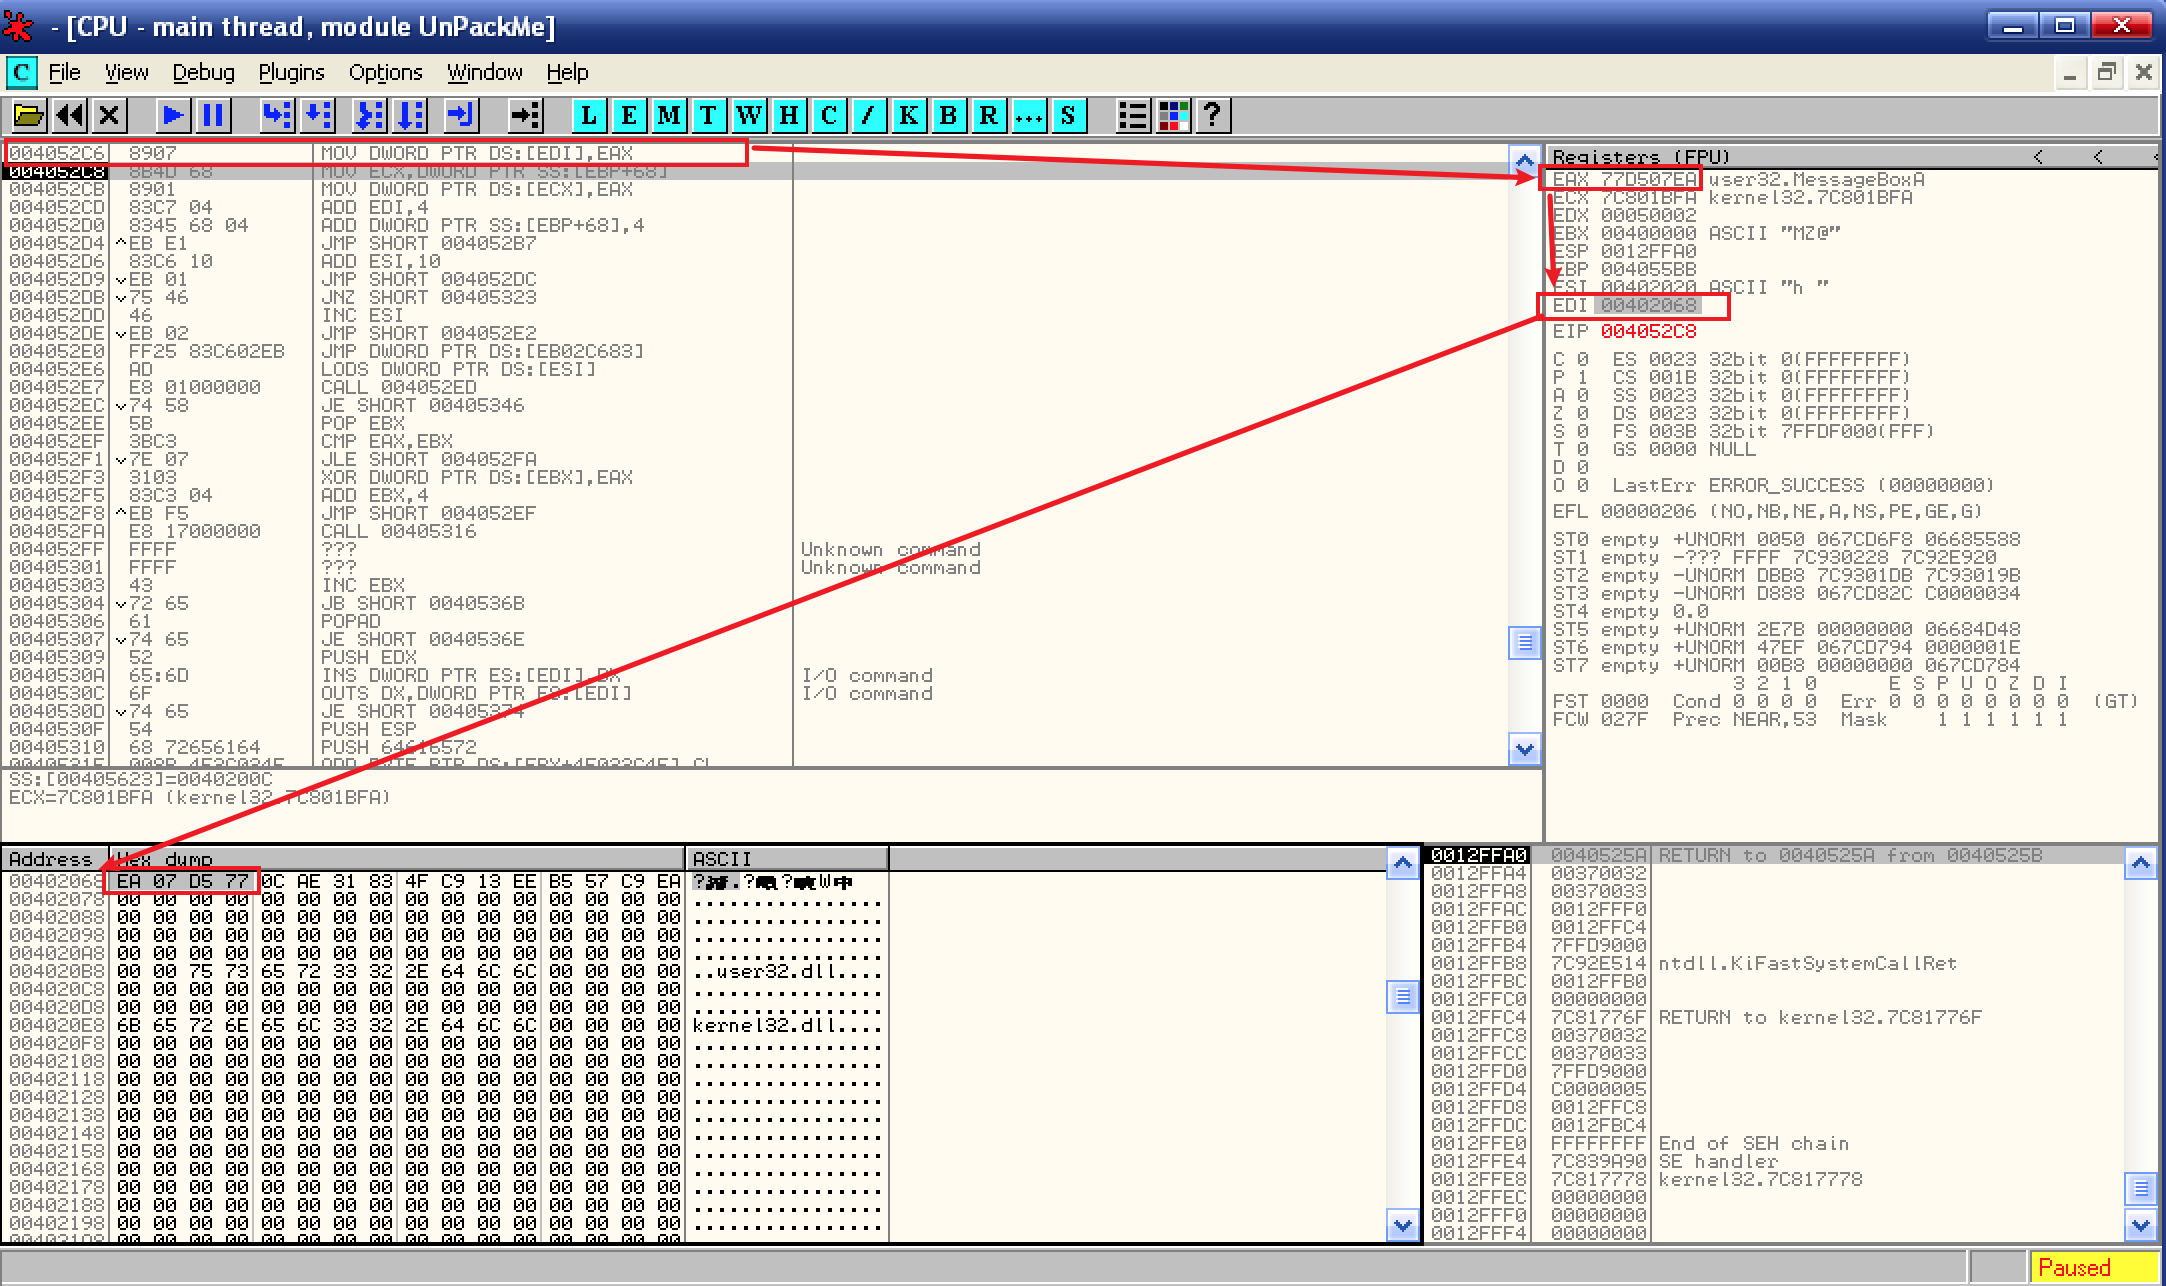The height and width of the screenshot is (1286, 2166).
Task: Open the Plugins menu
Action: 291,72
